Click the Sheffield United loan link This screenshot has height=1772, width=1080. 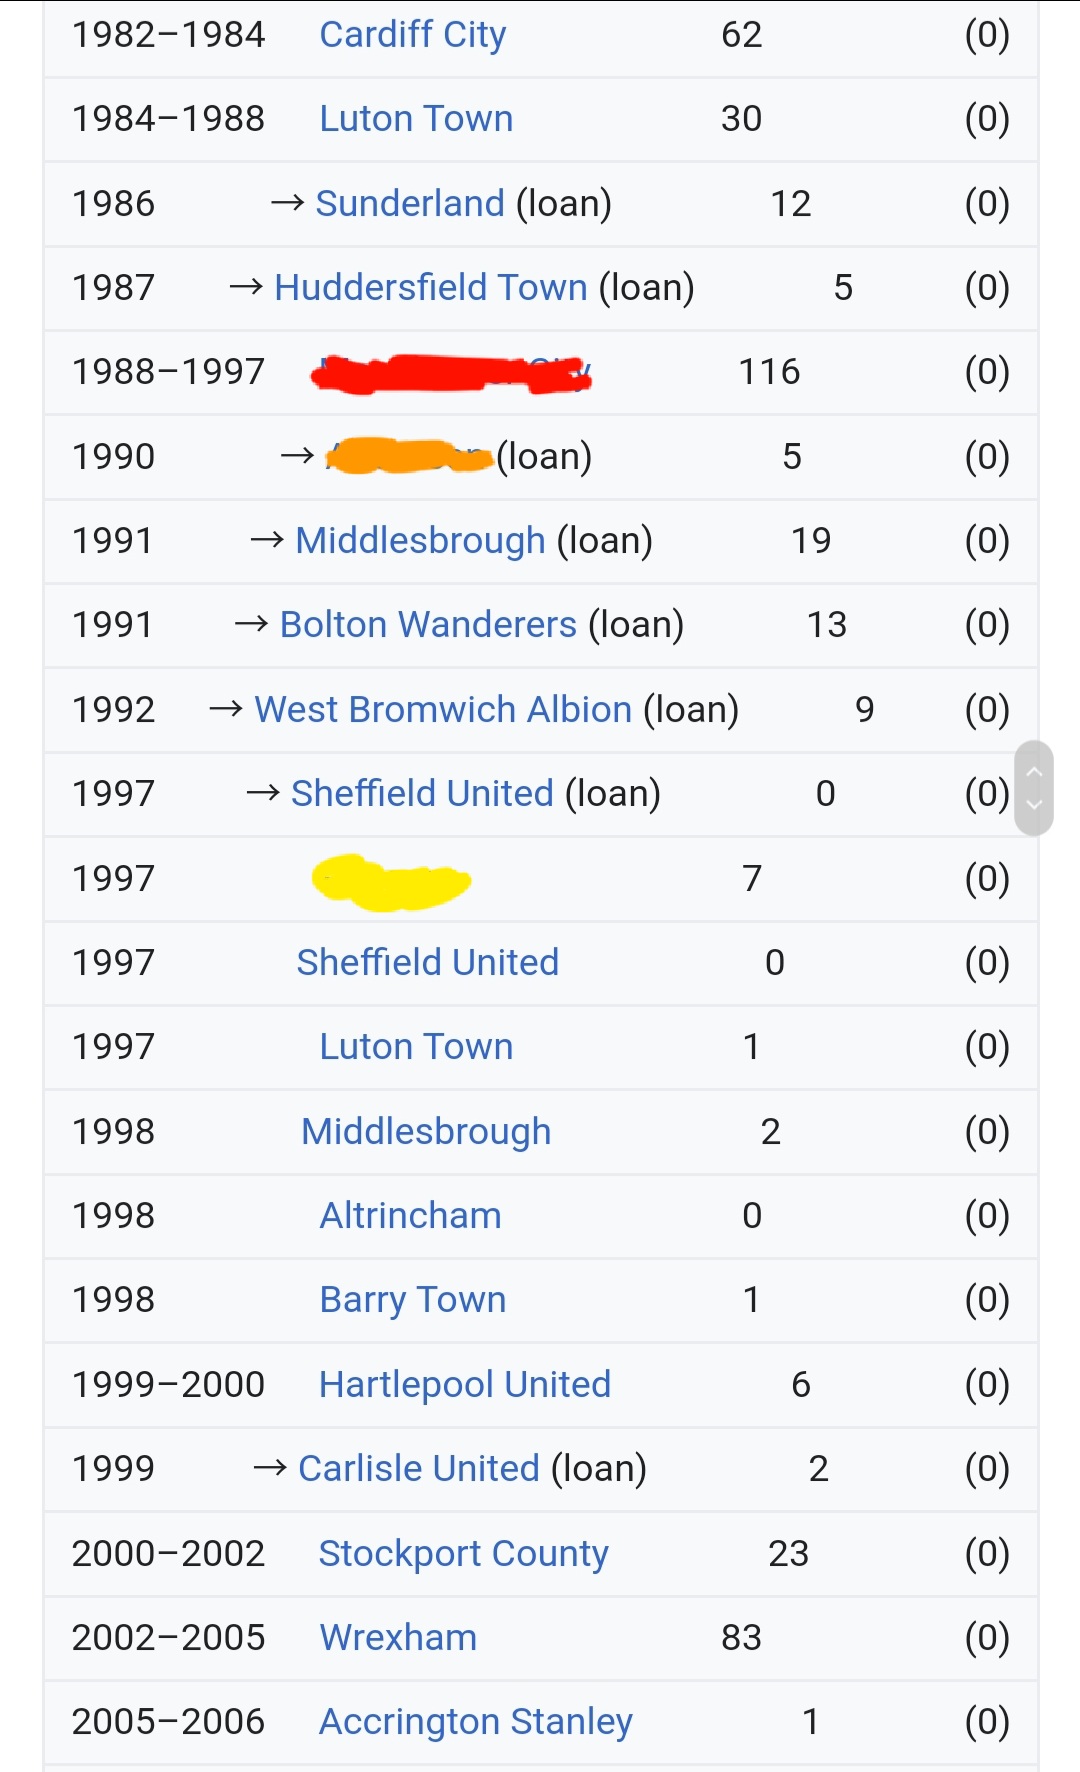coord(422,794)
